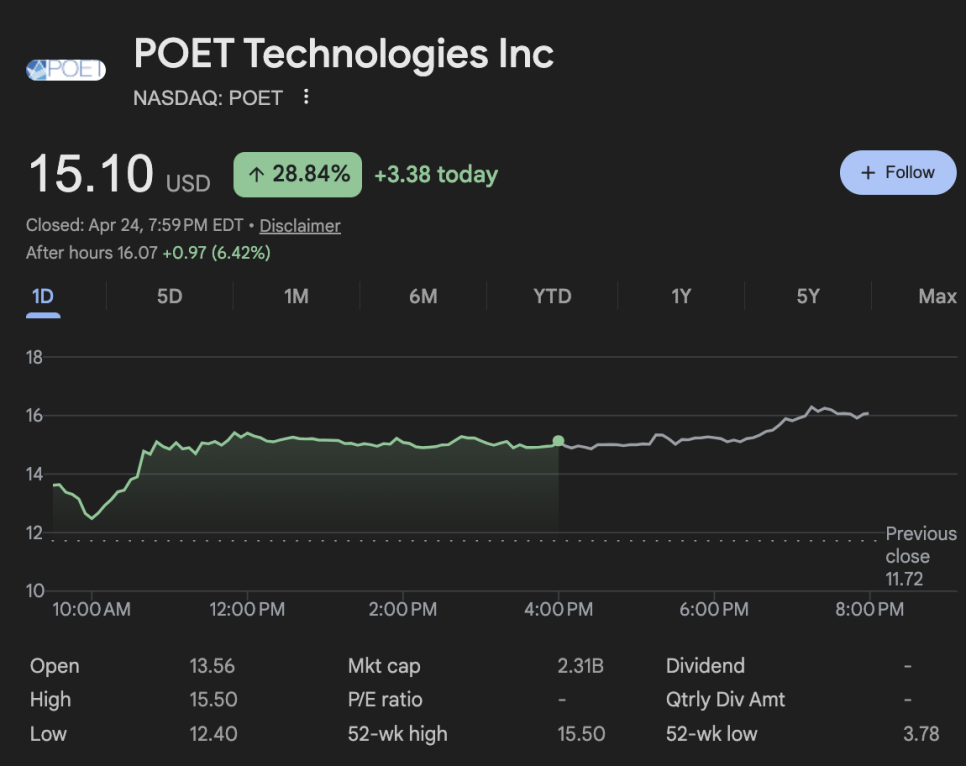966x766 pixels.
Task: Open the Disclaimer link
Action: coord(300,226)
